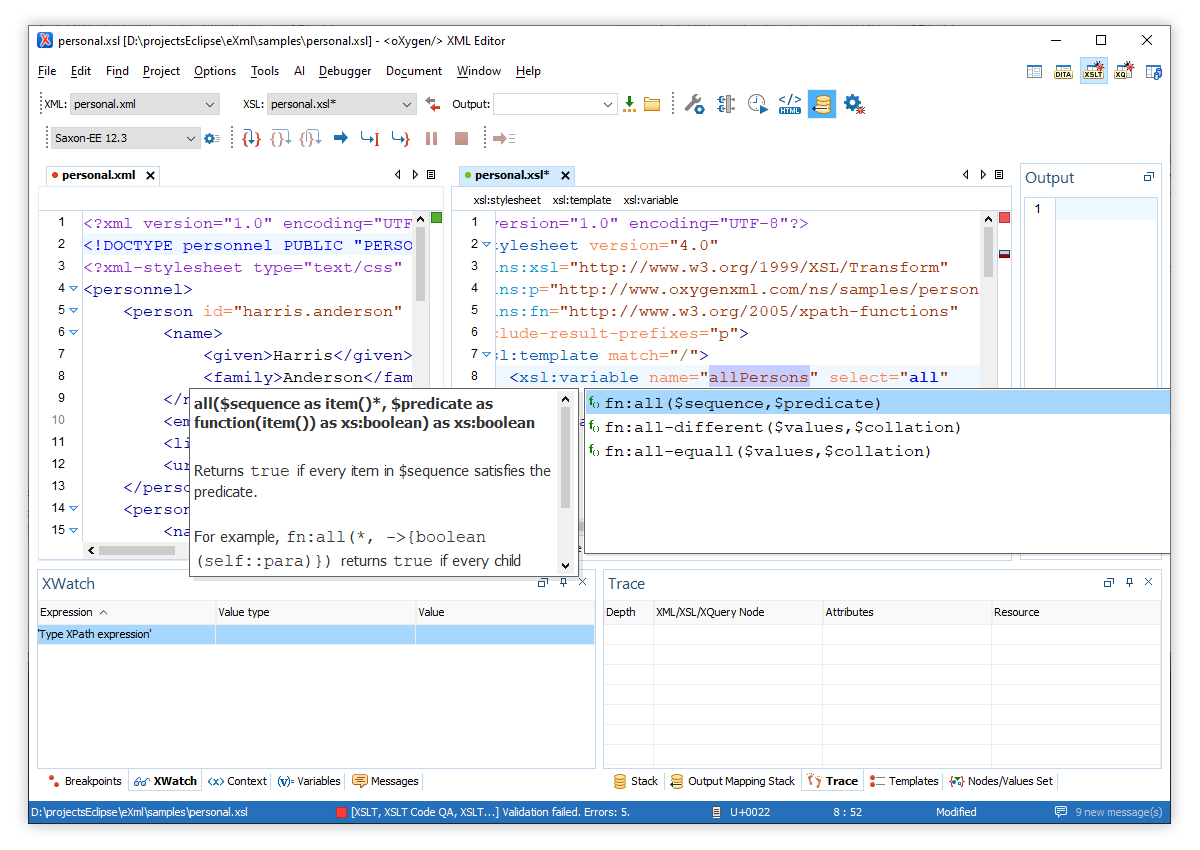Open the Help menu

528,71
